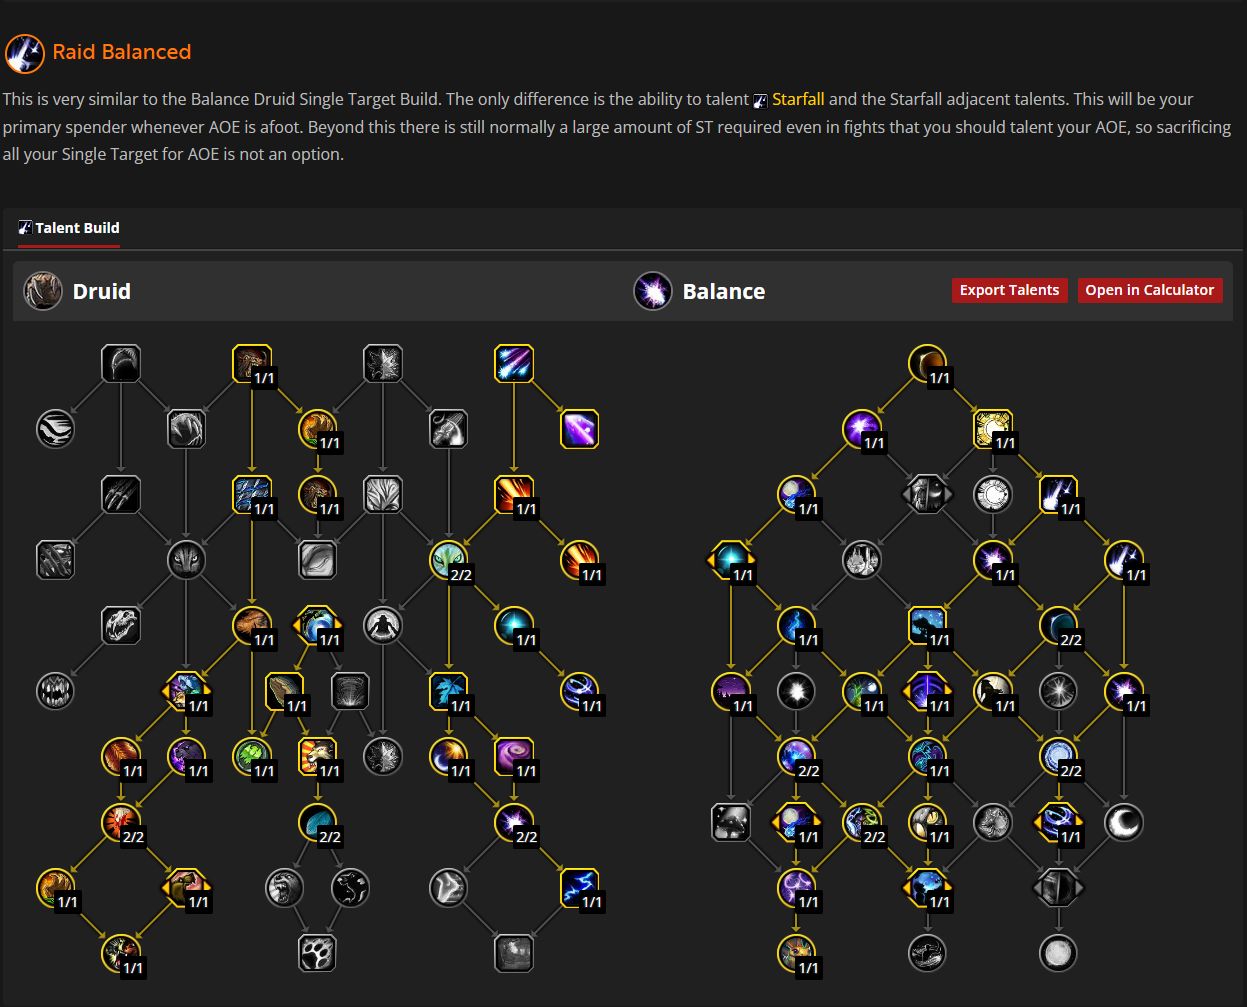Click the gray skull talent node
This screenshot has width=1247, height=1007.
pos(121,625)
